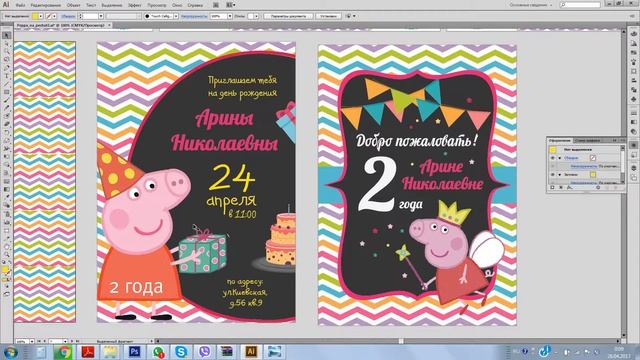This screenshot has height=360, width=640.
Task: Click the yellow fill swatch in control bar
Action: click(x=35, y=16)
